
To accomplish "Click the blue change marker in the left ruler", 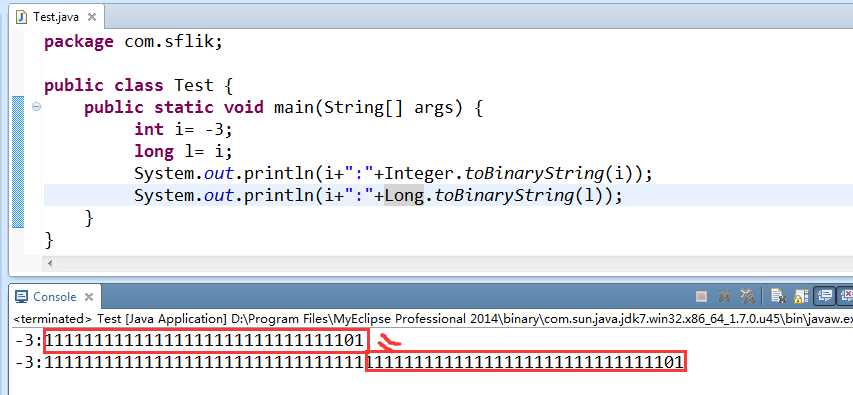I will click(x=18, y=162).
